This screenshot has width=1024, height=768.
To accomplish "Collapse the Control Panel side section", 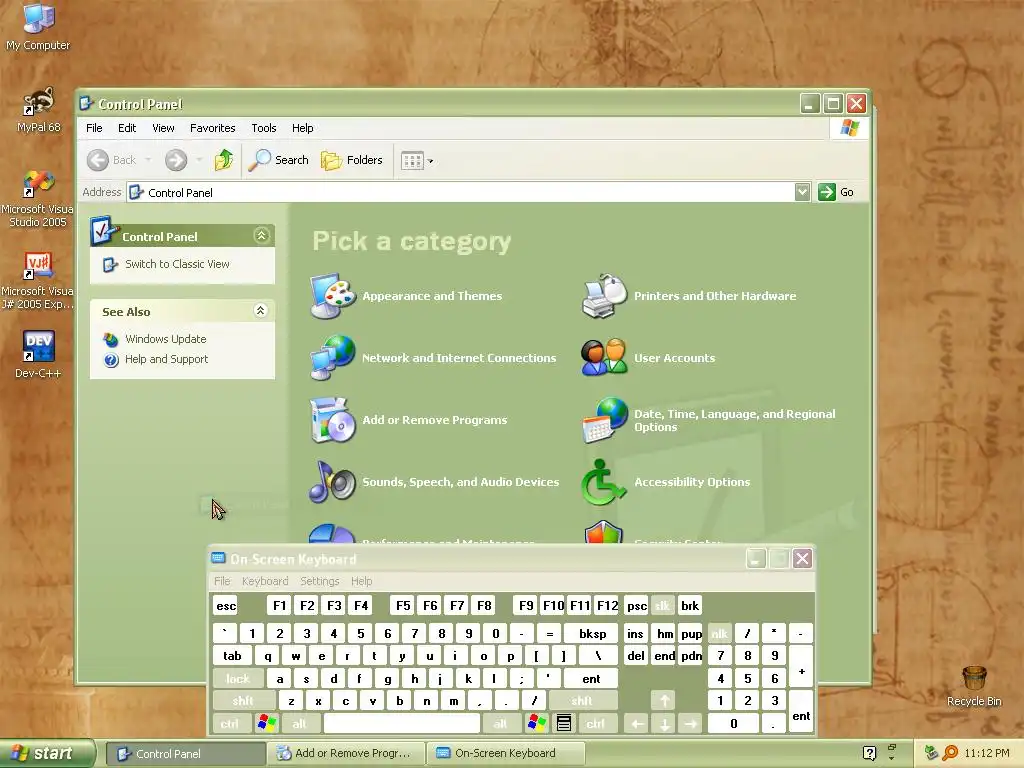I will pos(261,236).
